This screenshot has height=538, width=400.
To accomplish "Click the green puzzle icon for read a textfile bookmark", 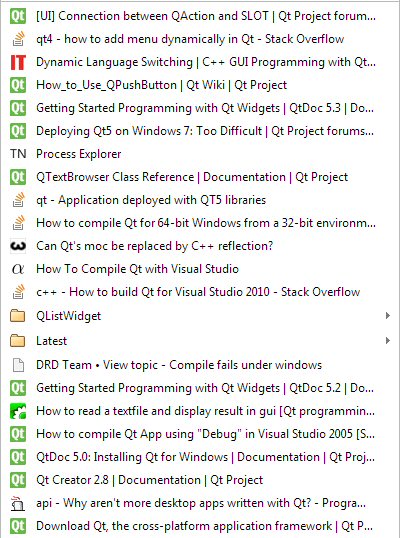I will 18,411.
